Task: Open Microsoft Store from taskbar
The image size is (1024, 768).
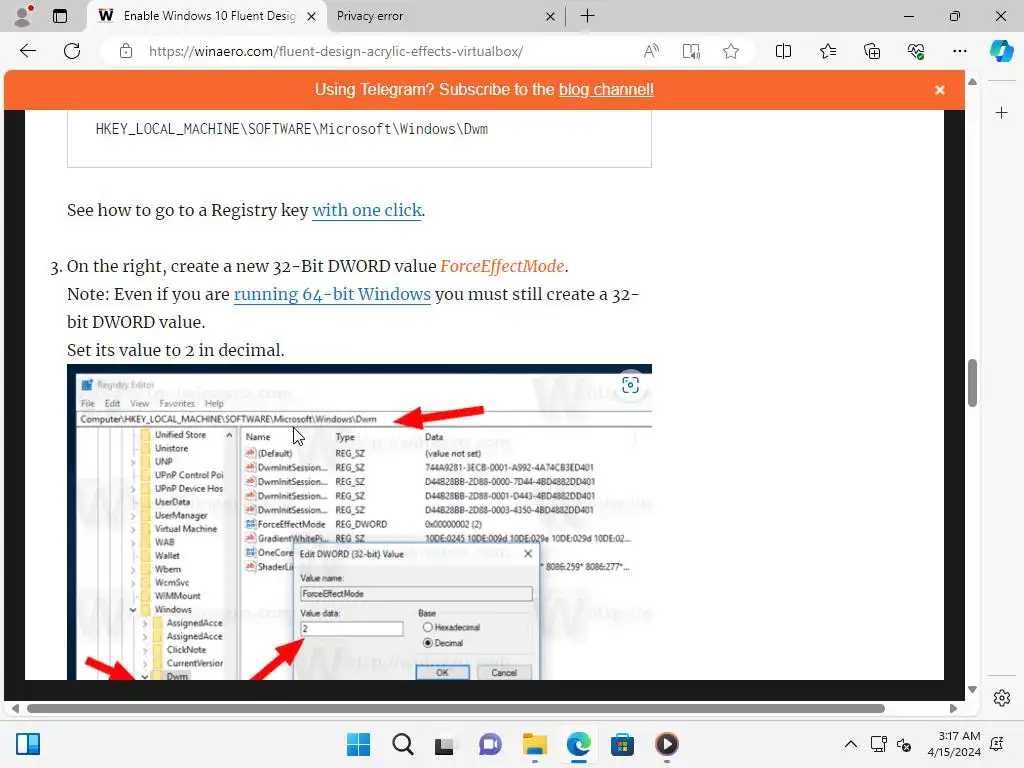Action: point(622,744)
